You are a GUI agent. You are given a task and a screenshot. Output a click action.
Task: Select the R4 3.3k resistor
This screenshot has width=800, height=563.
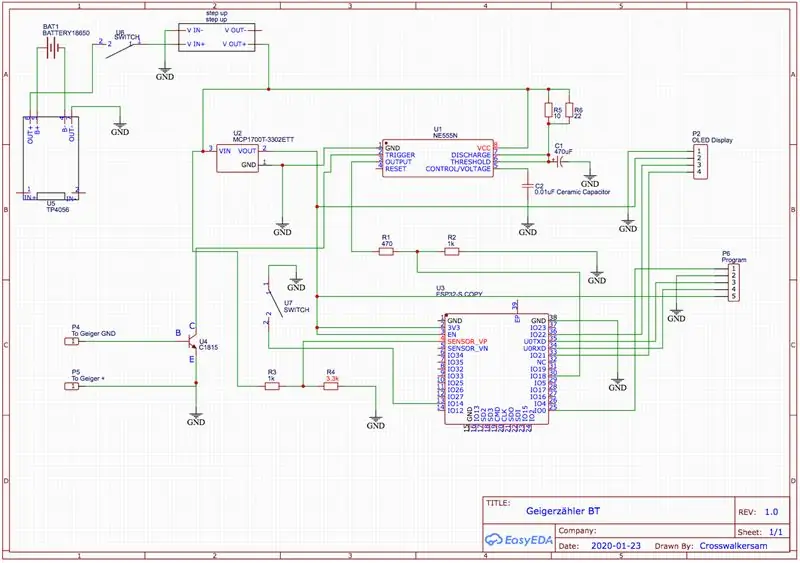click(x=331, y=386)
